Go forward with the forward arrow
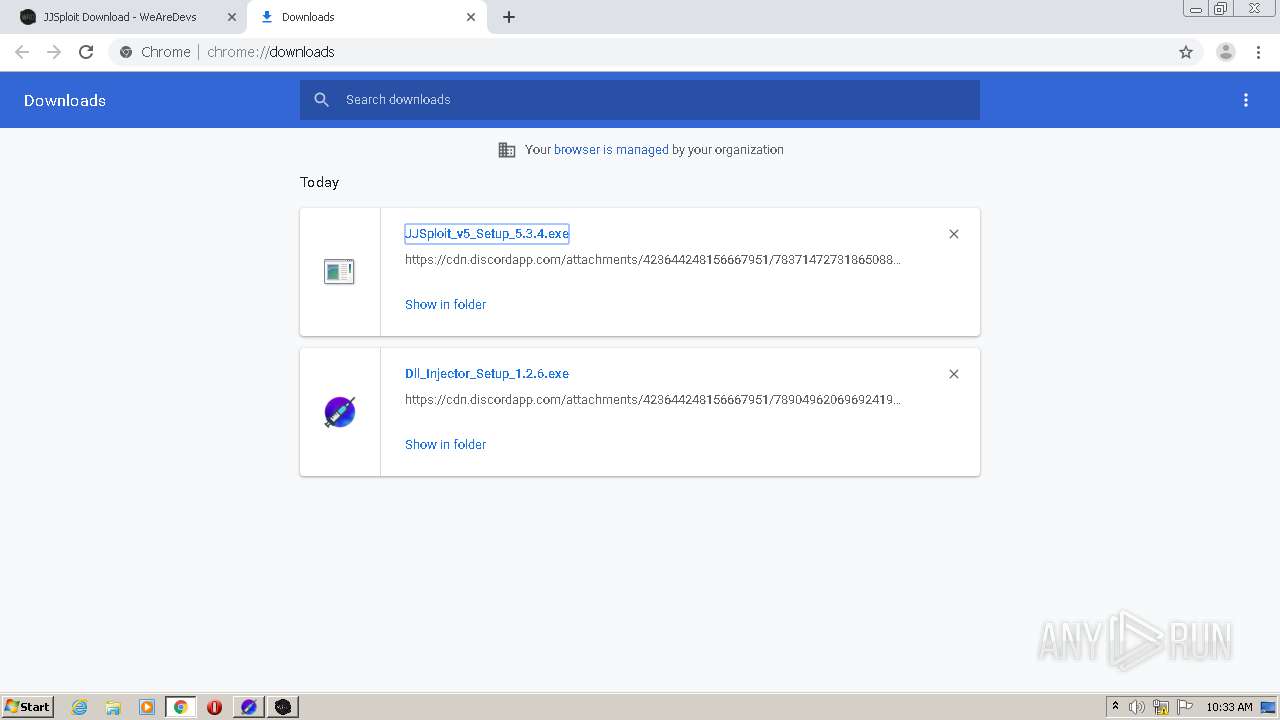Screen dimensions: 1280x720 (x=54, y=52)
